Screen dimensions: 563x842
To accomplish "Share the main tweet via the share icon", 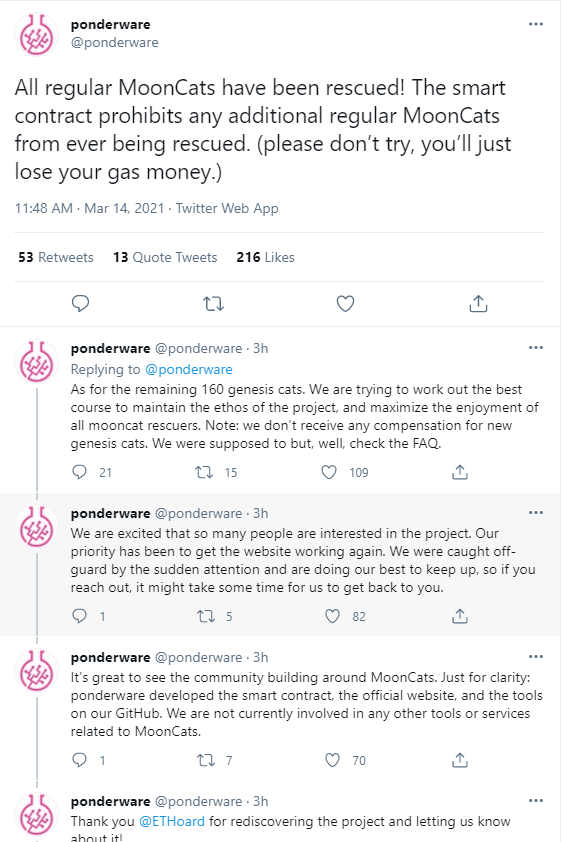I will click(x=478, y=303).
